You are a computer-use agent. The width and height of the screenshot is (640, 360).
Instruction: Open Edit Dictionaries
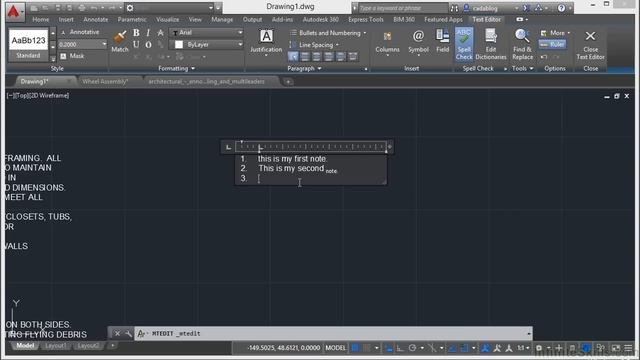[x=491, y=44]
